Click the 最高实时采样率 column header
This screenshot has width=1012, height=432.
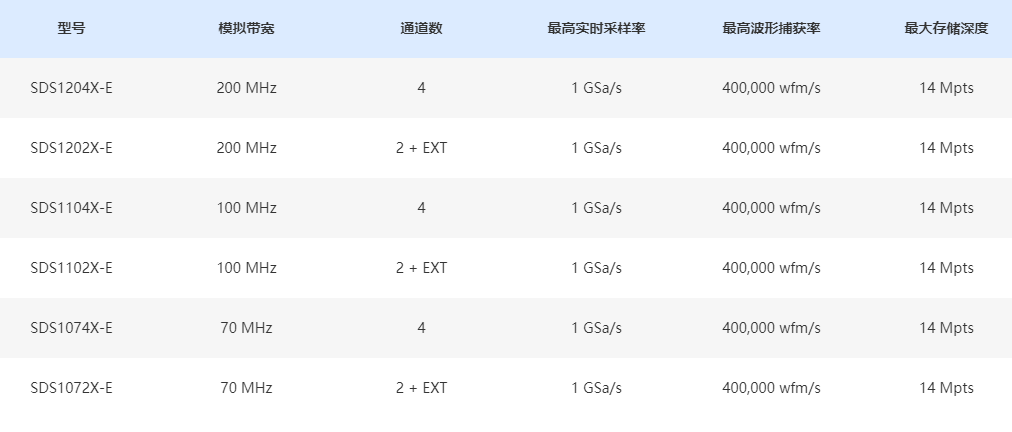[596, 28]
